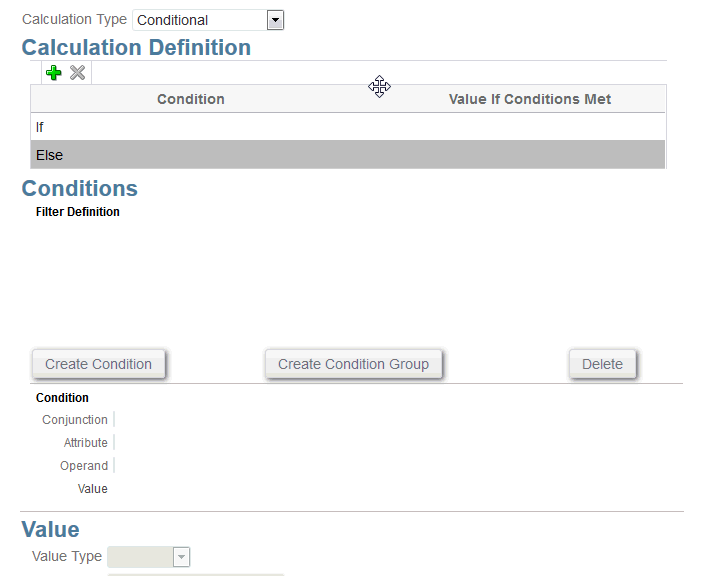Expand the disabled Value Type dropdown
The height and width of the screenshot is (585, 703).
coord(181,557)
